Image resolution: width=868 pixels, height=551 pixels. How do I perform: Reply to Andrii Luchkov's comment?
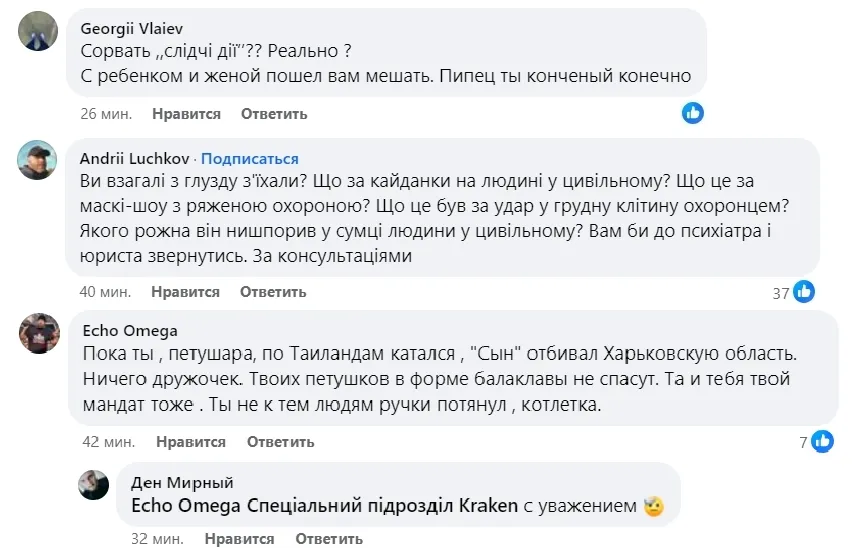(x=273, y=292)
